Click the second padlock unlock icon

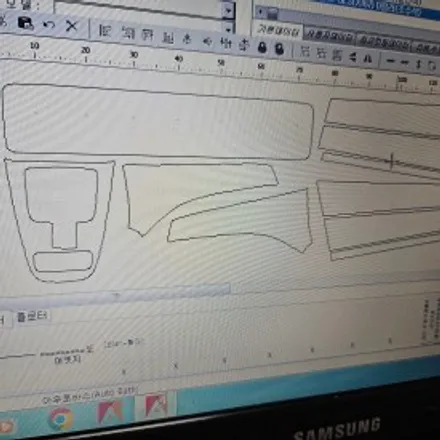[279, 49]
